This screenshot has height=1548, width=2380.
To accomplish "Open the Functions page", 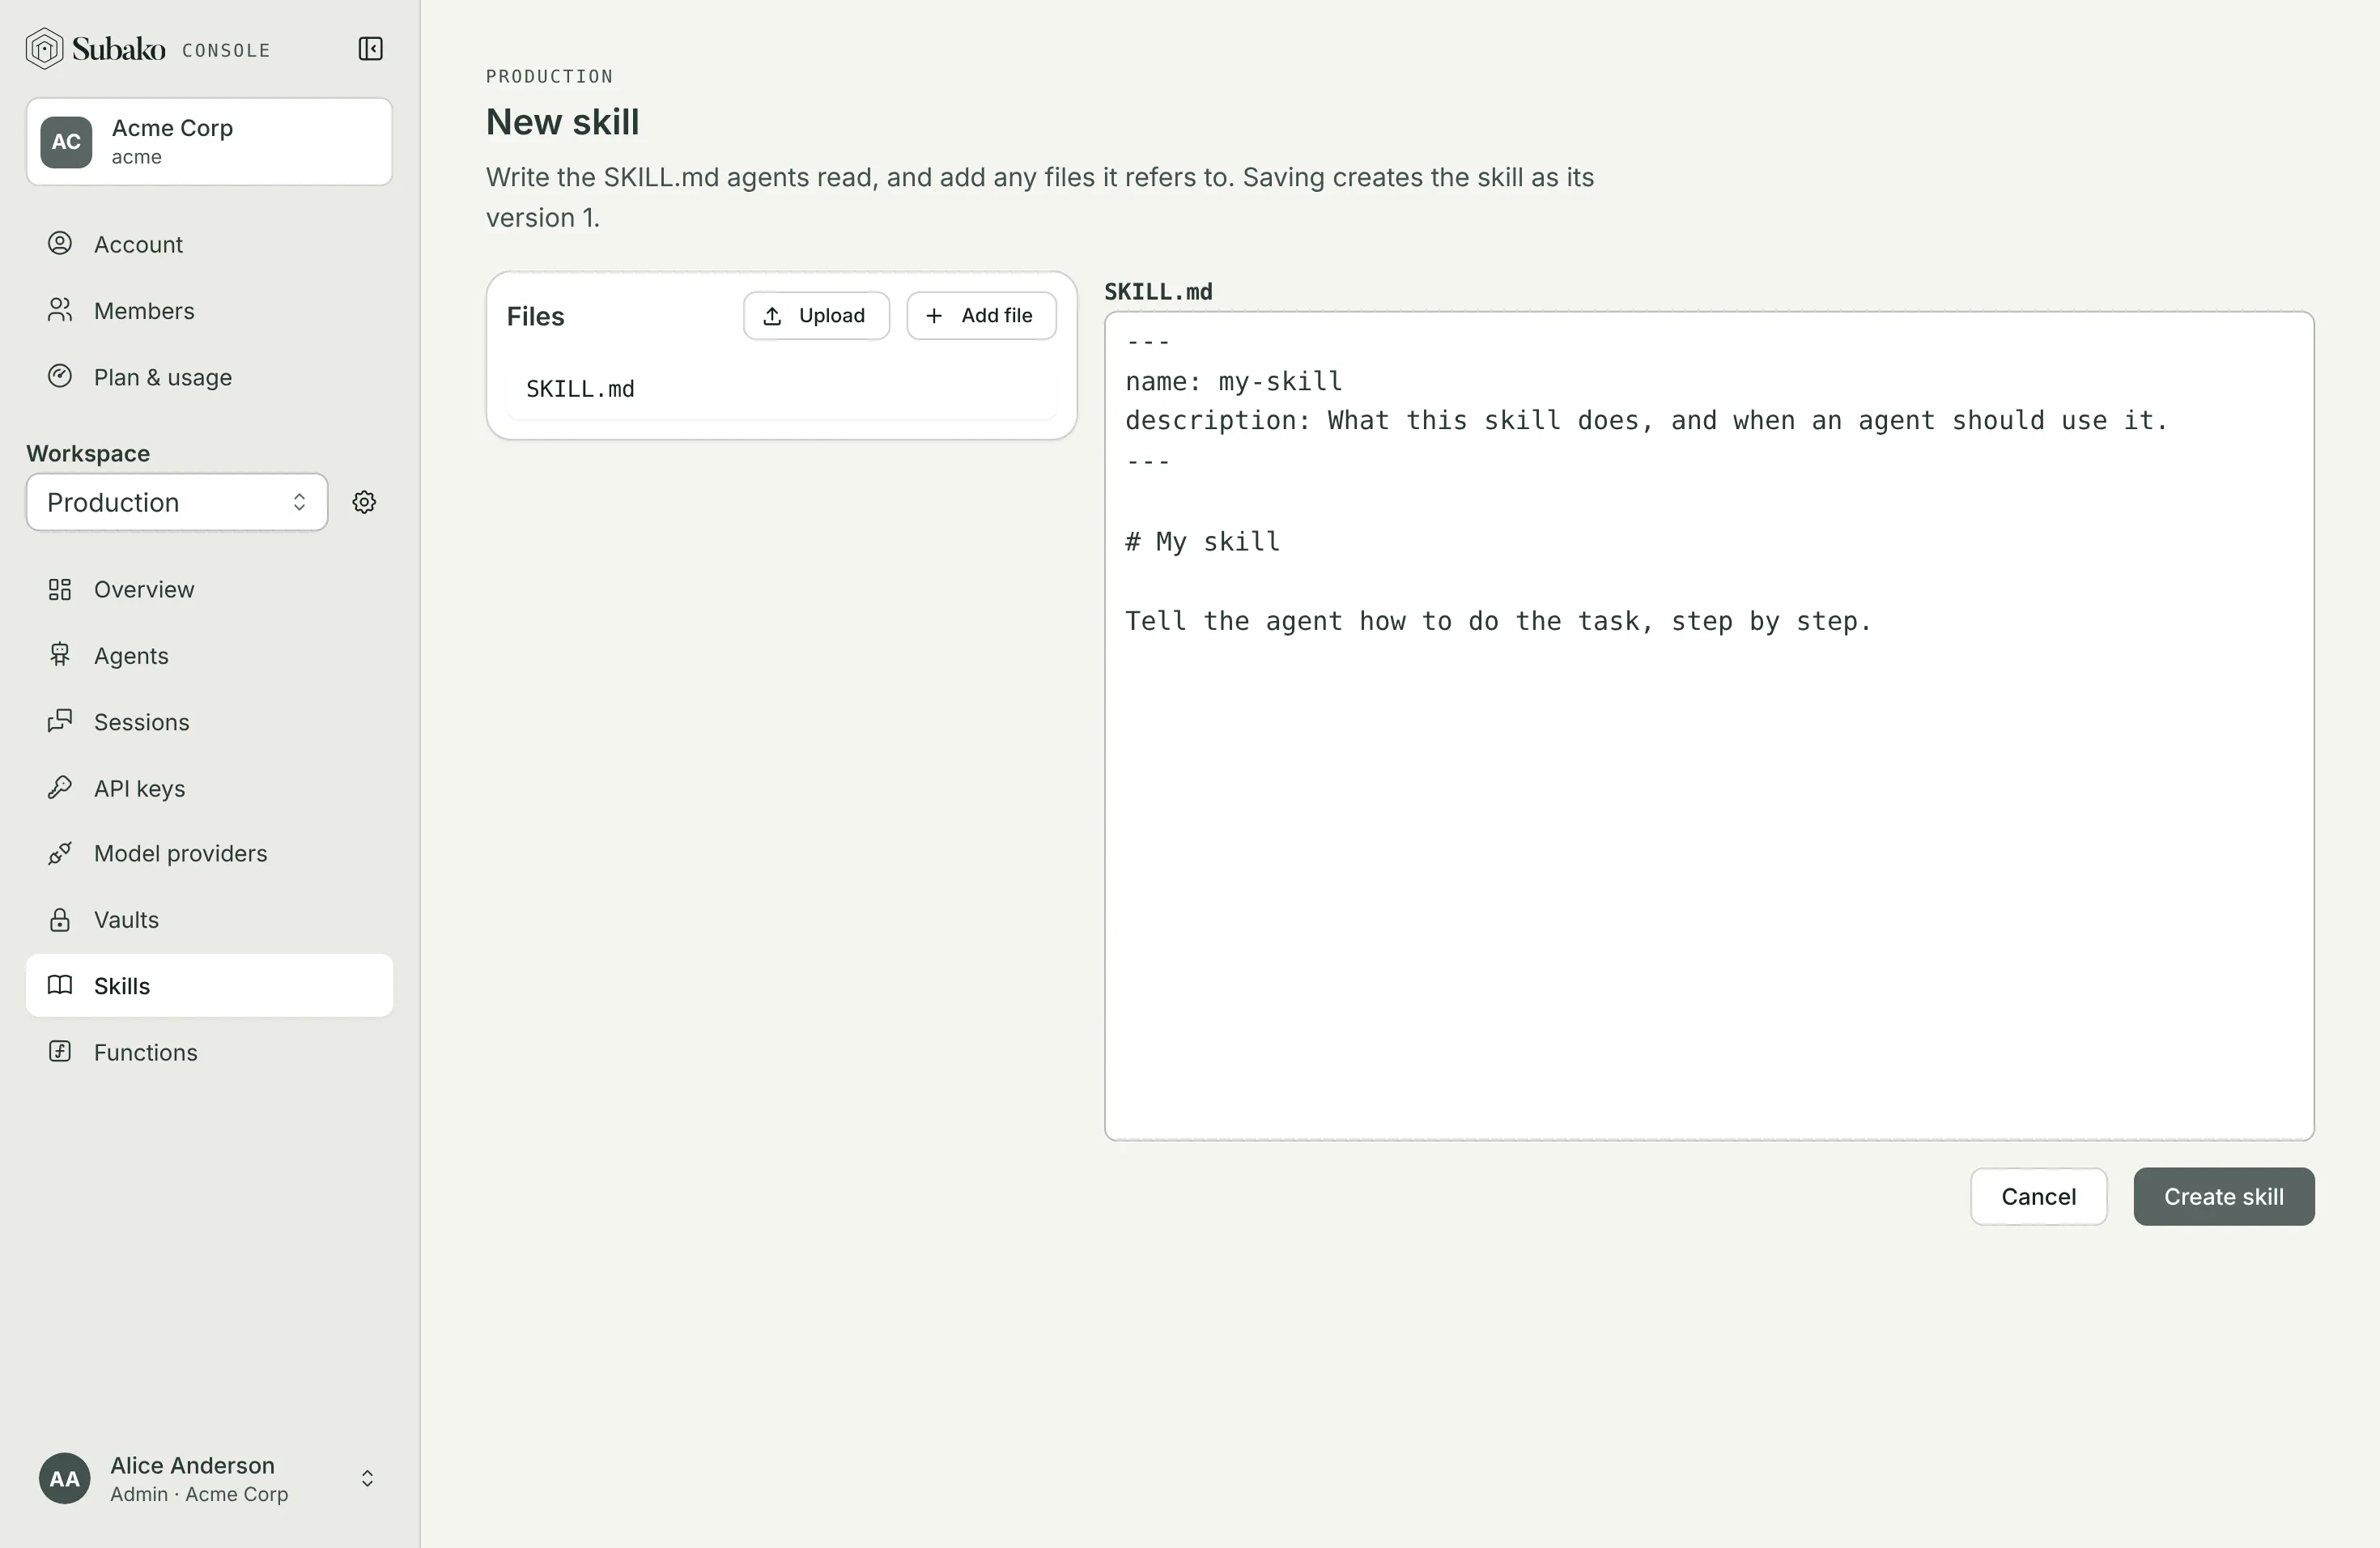I will [209, 1052].
